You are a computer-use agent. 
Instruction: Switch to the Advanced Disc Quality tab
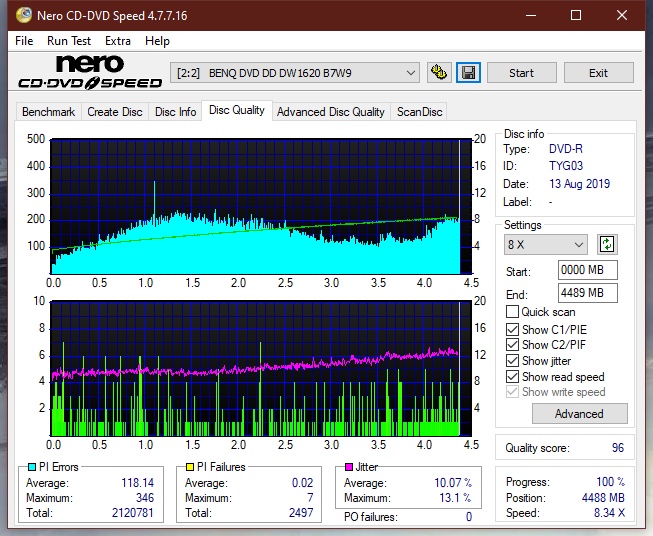pos(331,112)
